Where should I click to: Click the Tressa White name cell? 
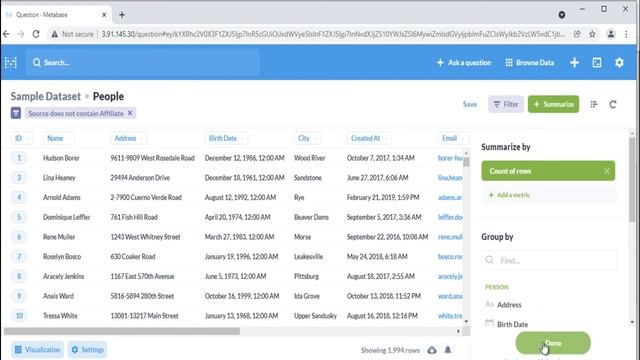click(60, 316)
